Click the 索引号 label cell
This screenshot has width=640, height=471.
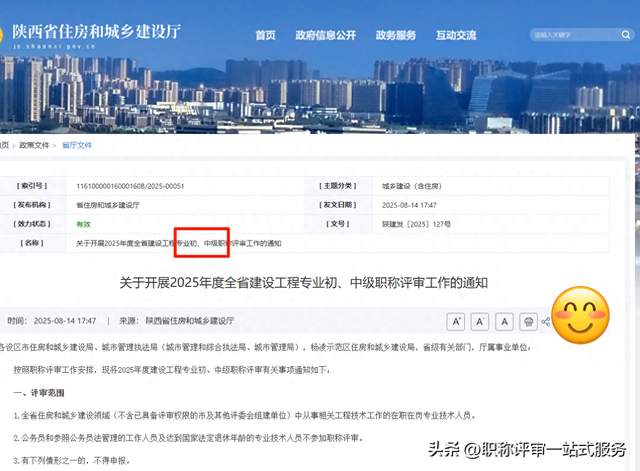click(x=32, y=186)
